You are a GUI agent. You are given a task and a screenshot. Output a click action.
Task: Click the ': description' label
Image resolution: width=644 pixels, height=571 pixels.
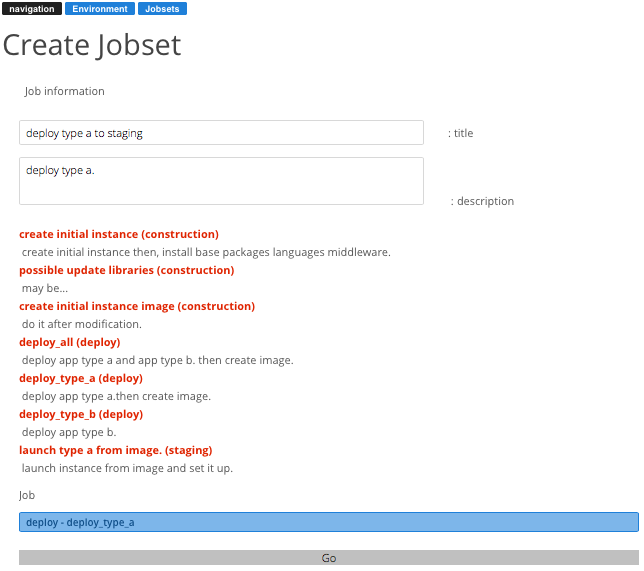point(482,201)
